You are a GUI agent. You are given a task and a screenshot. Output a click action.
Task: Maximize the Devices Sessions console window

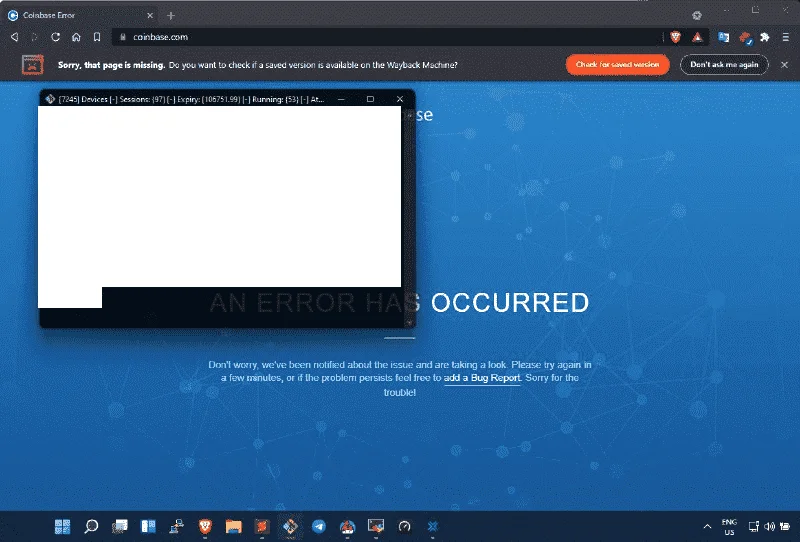[370, 99]
